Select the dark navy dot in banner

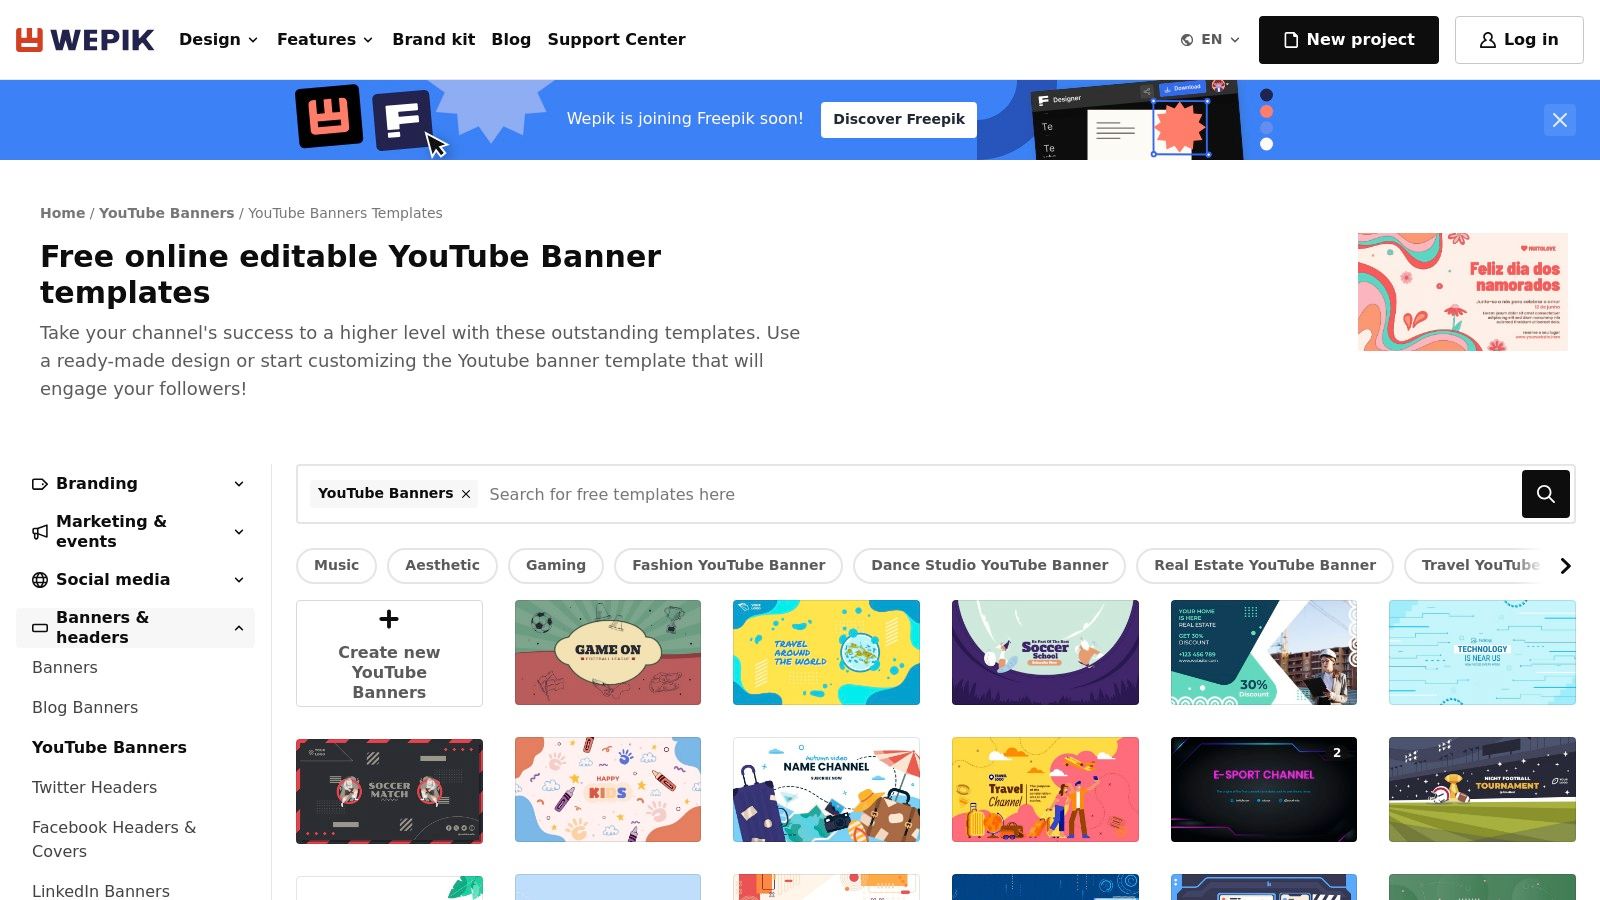coord(1266,95)
